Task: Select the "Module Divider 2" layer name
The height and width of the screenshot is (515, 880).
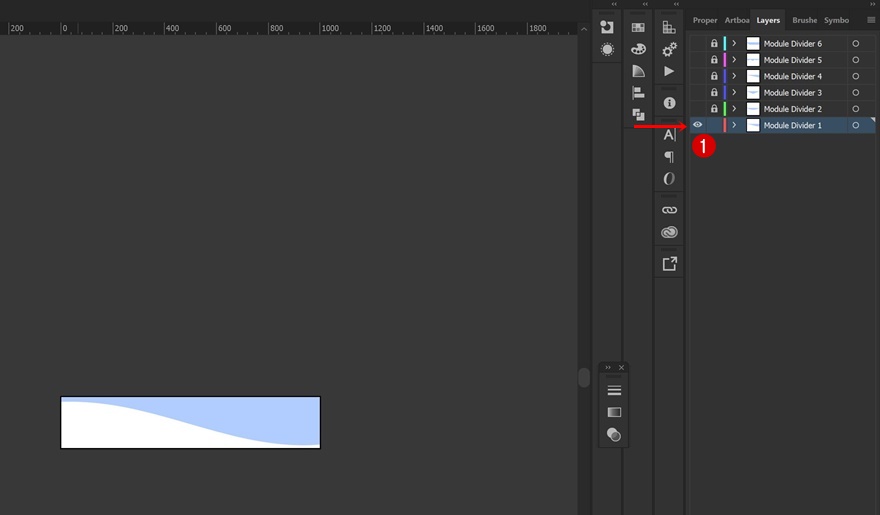Action: point(792,109)
